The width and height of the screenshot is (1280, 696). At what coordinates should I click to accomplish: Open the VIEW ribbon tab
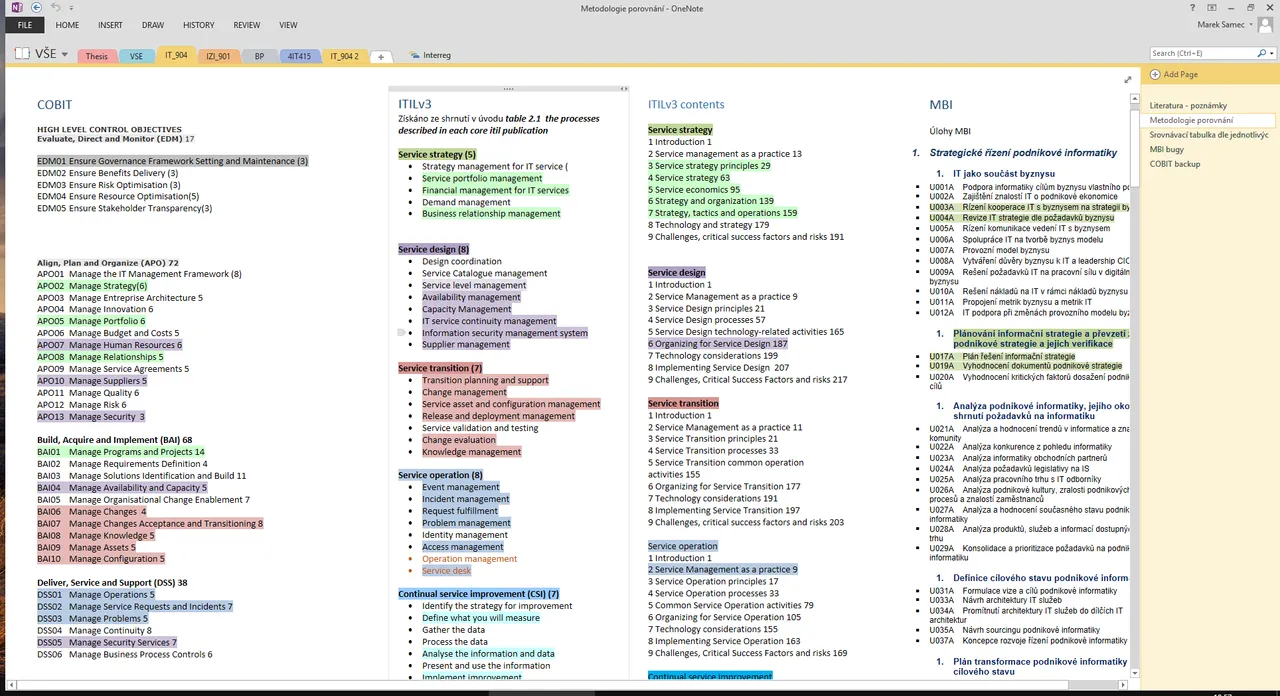(288, 25)
